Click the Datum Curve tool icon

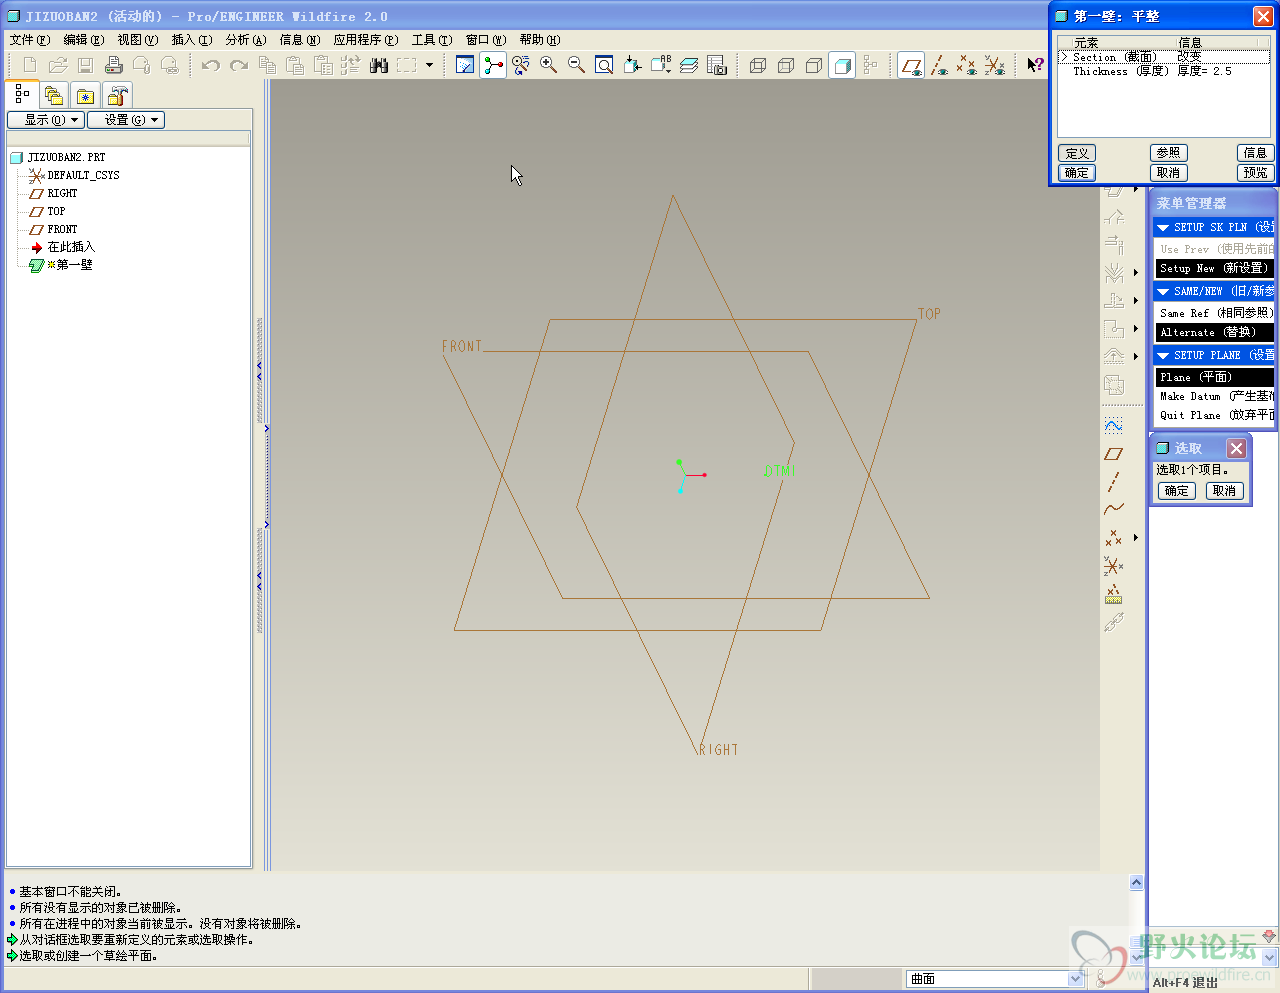(1114, 509)
